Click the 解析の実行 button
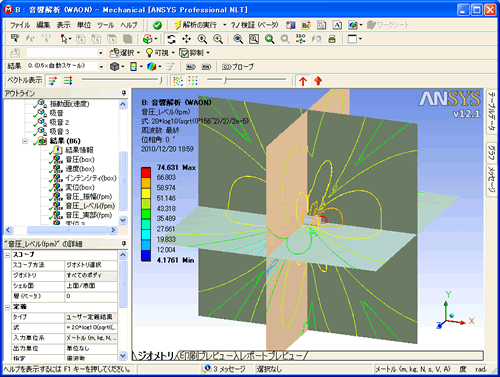 tap(196, 25)
